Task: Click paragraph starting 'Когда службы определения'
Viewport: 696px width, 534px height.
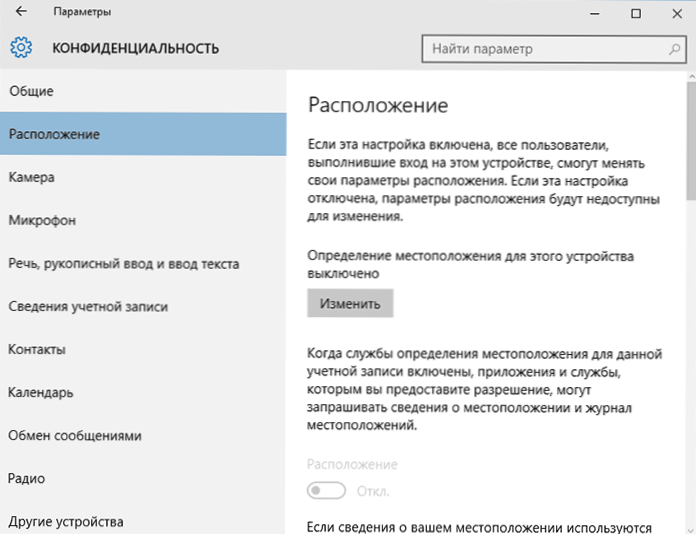Action: [x=485, y=389]
